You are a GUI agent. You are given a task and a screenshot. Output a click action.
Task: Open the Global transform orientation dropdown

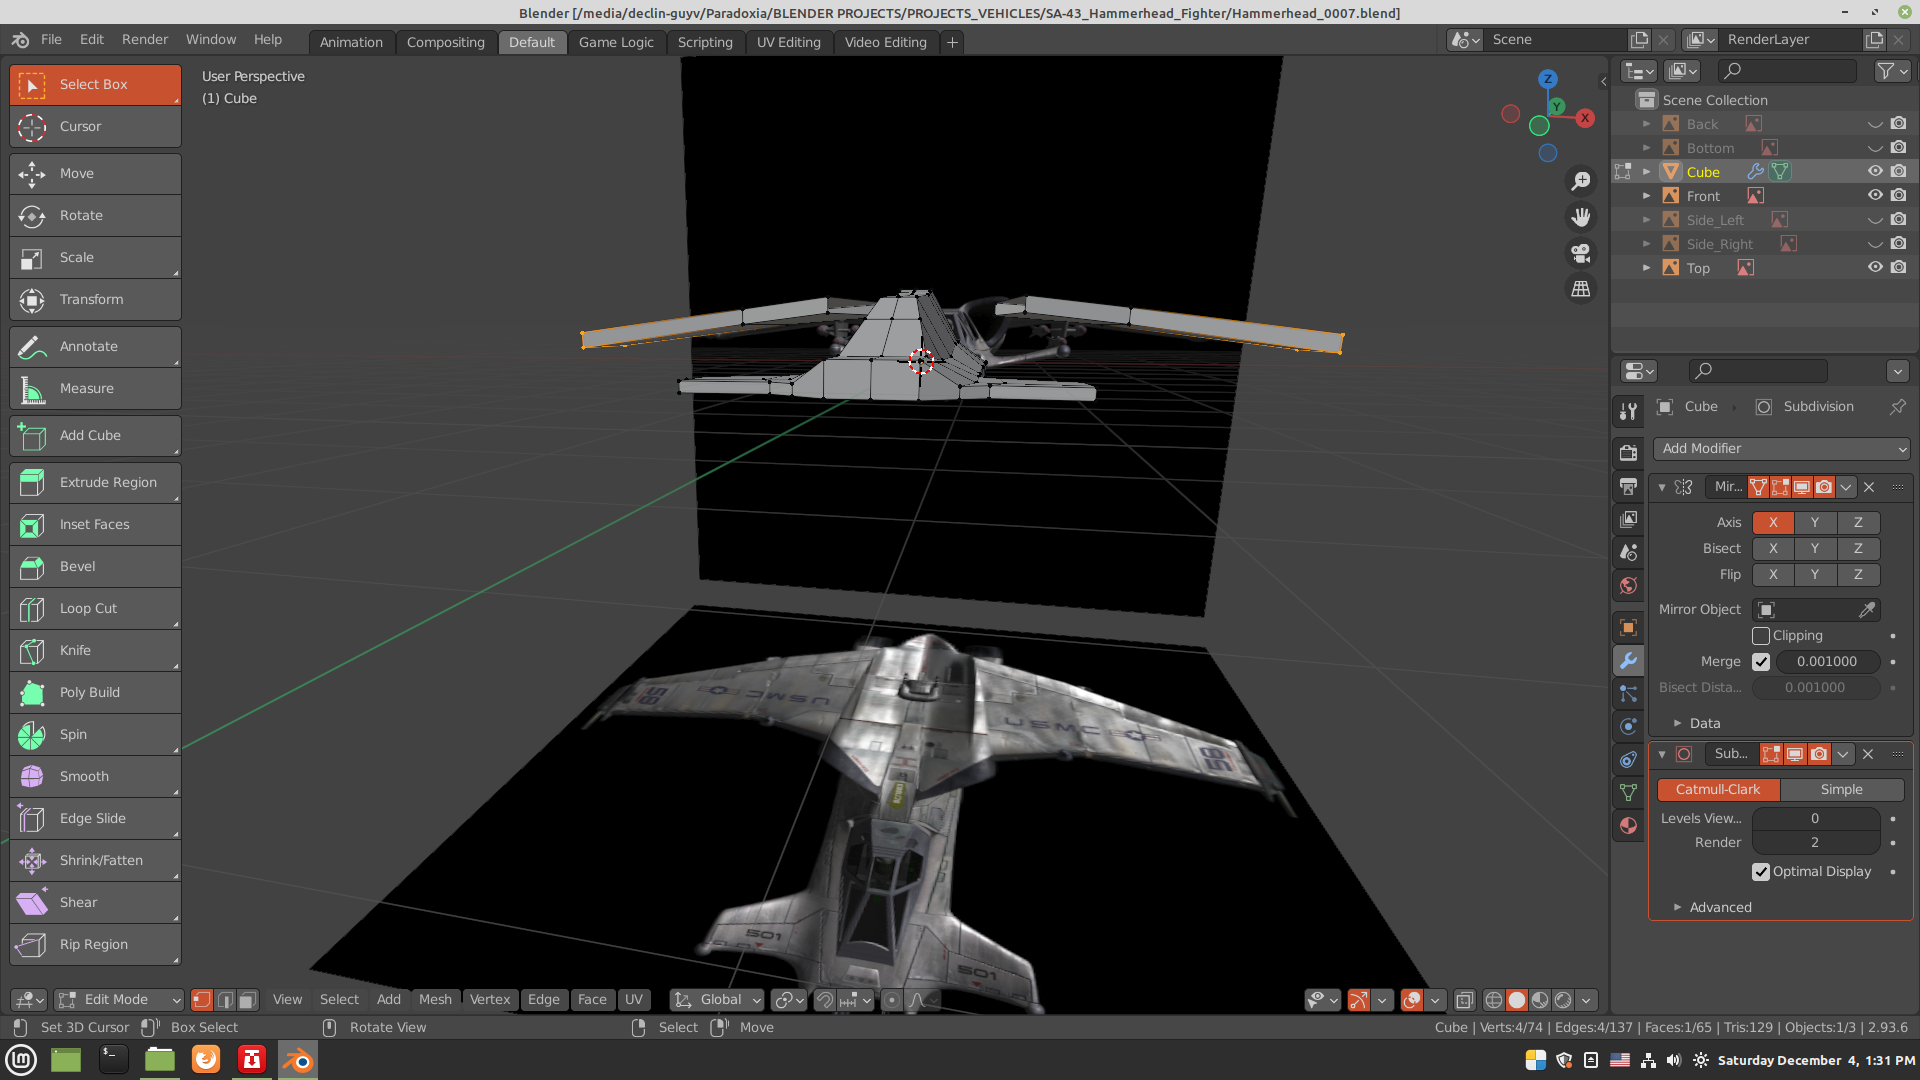click(x=717, y=1000)
